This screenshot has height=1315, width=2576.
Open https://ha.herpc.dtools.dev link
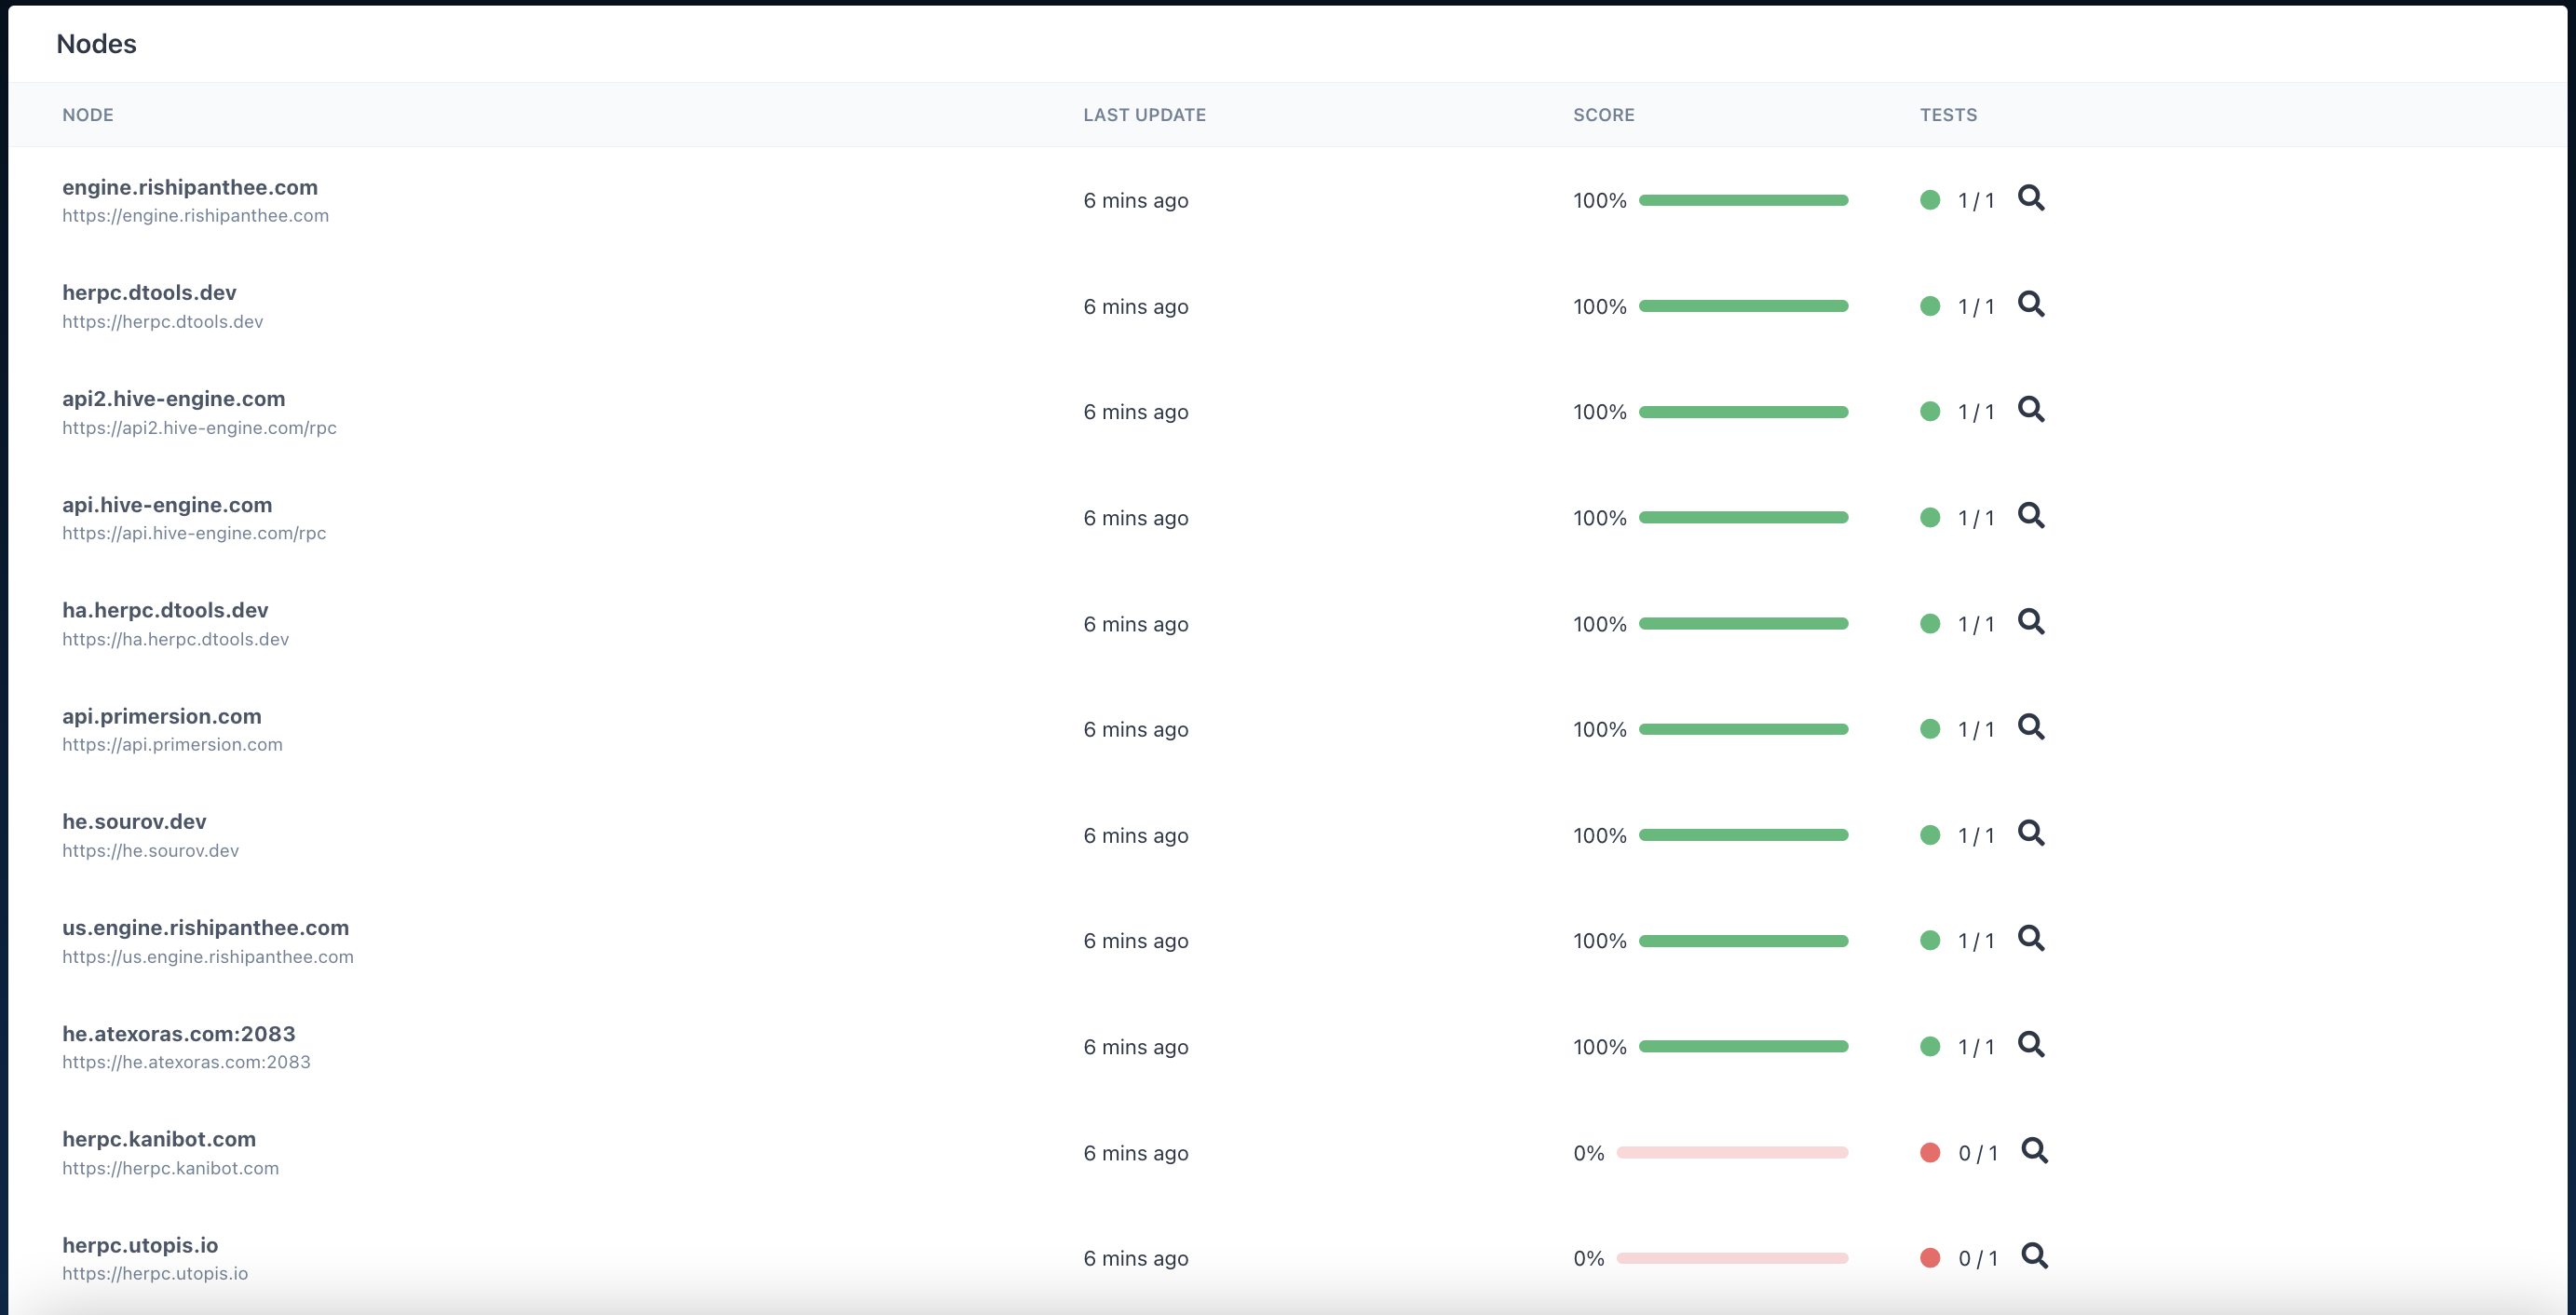point(175,639)
